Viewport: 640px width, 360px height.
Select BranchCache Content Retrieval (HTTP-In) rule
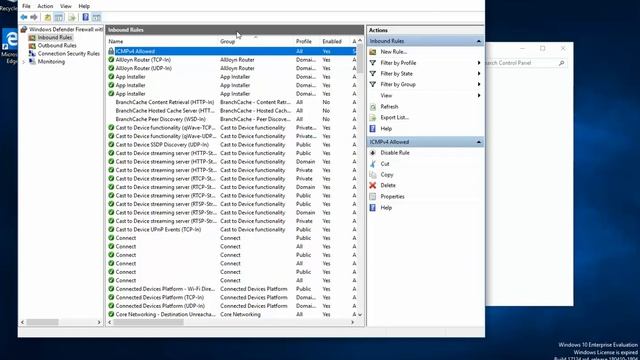pyautogui.click(x=231, y=102)
